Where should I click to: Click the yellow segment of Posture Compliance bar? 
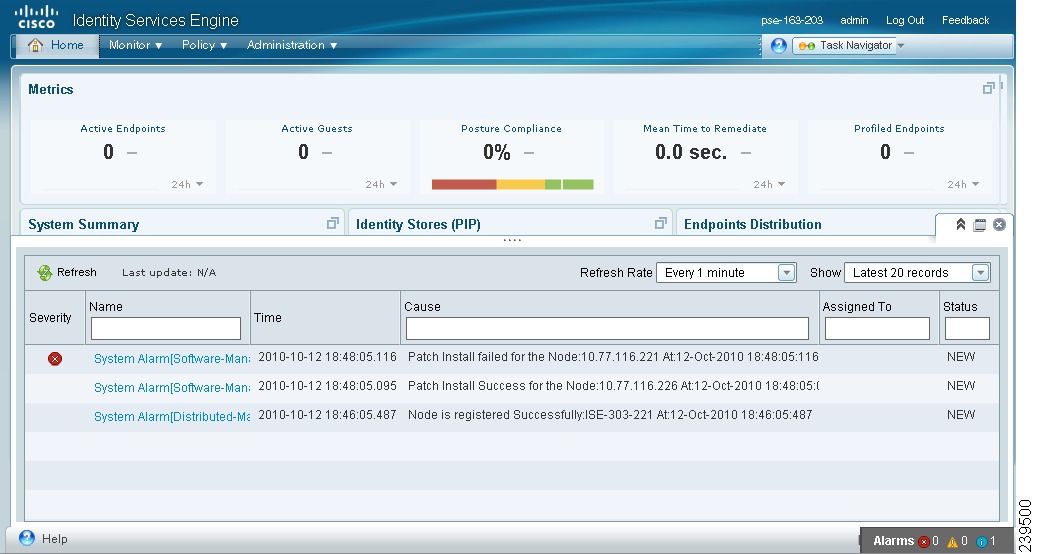(x=521, y=184)
